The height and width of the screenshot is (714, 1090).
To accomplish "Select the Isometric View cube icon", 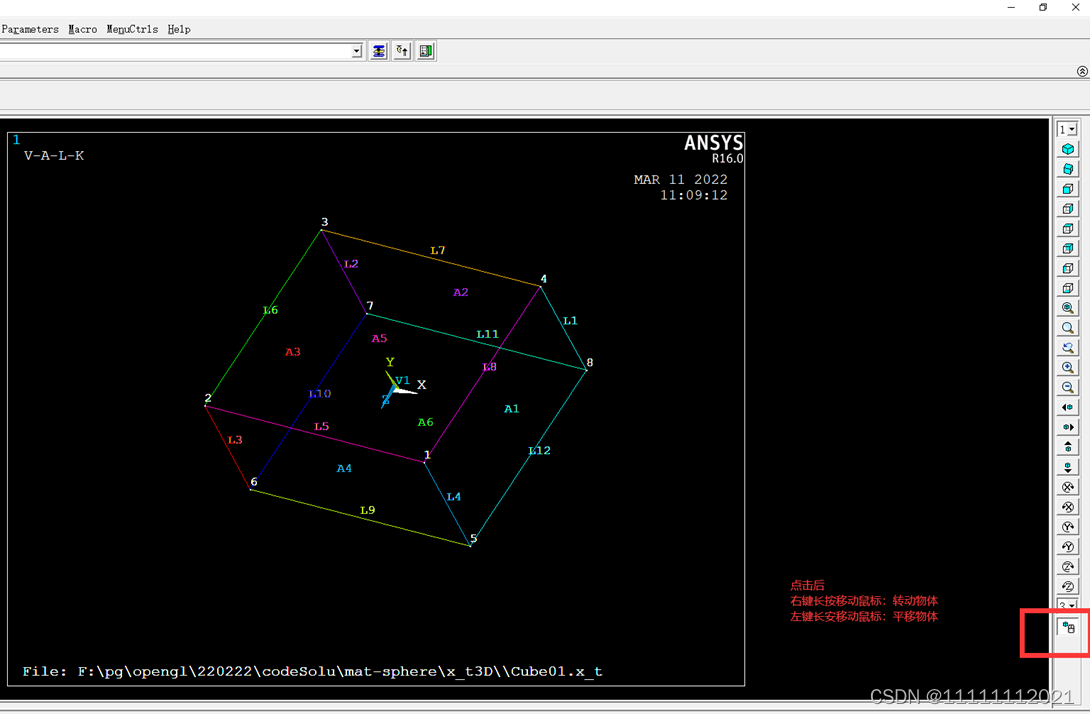I will point(1068,149).
